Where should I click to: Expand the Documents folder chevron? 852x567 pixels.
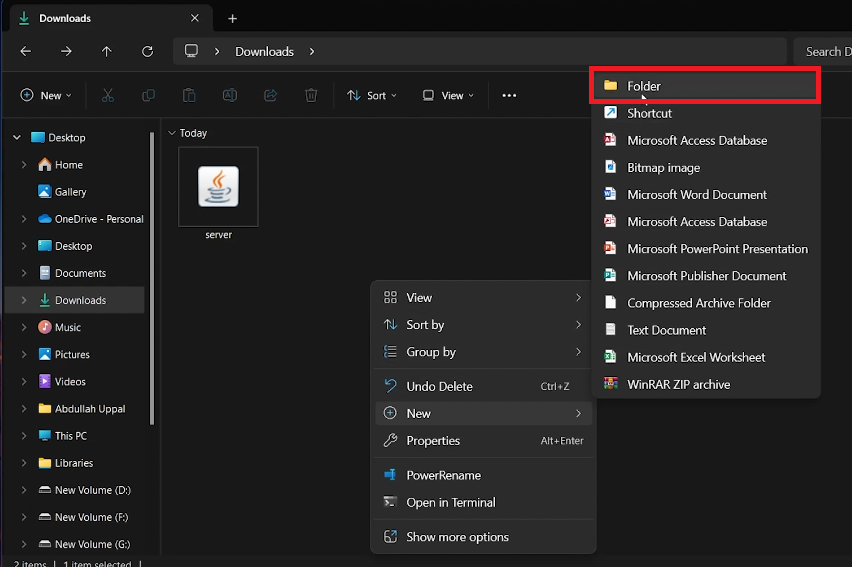(x=24, y=273)
